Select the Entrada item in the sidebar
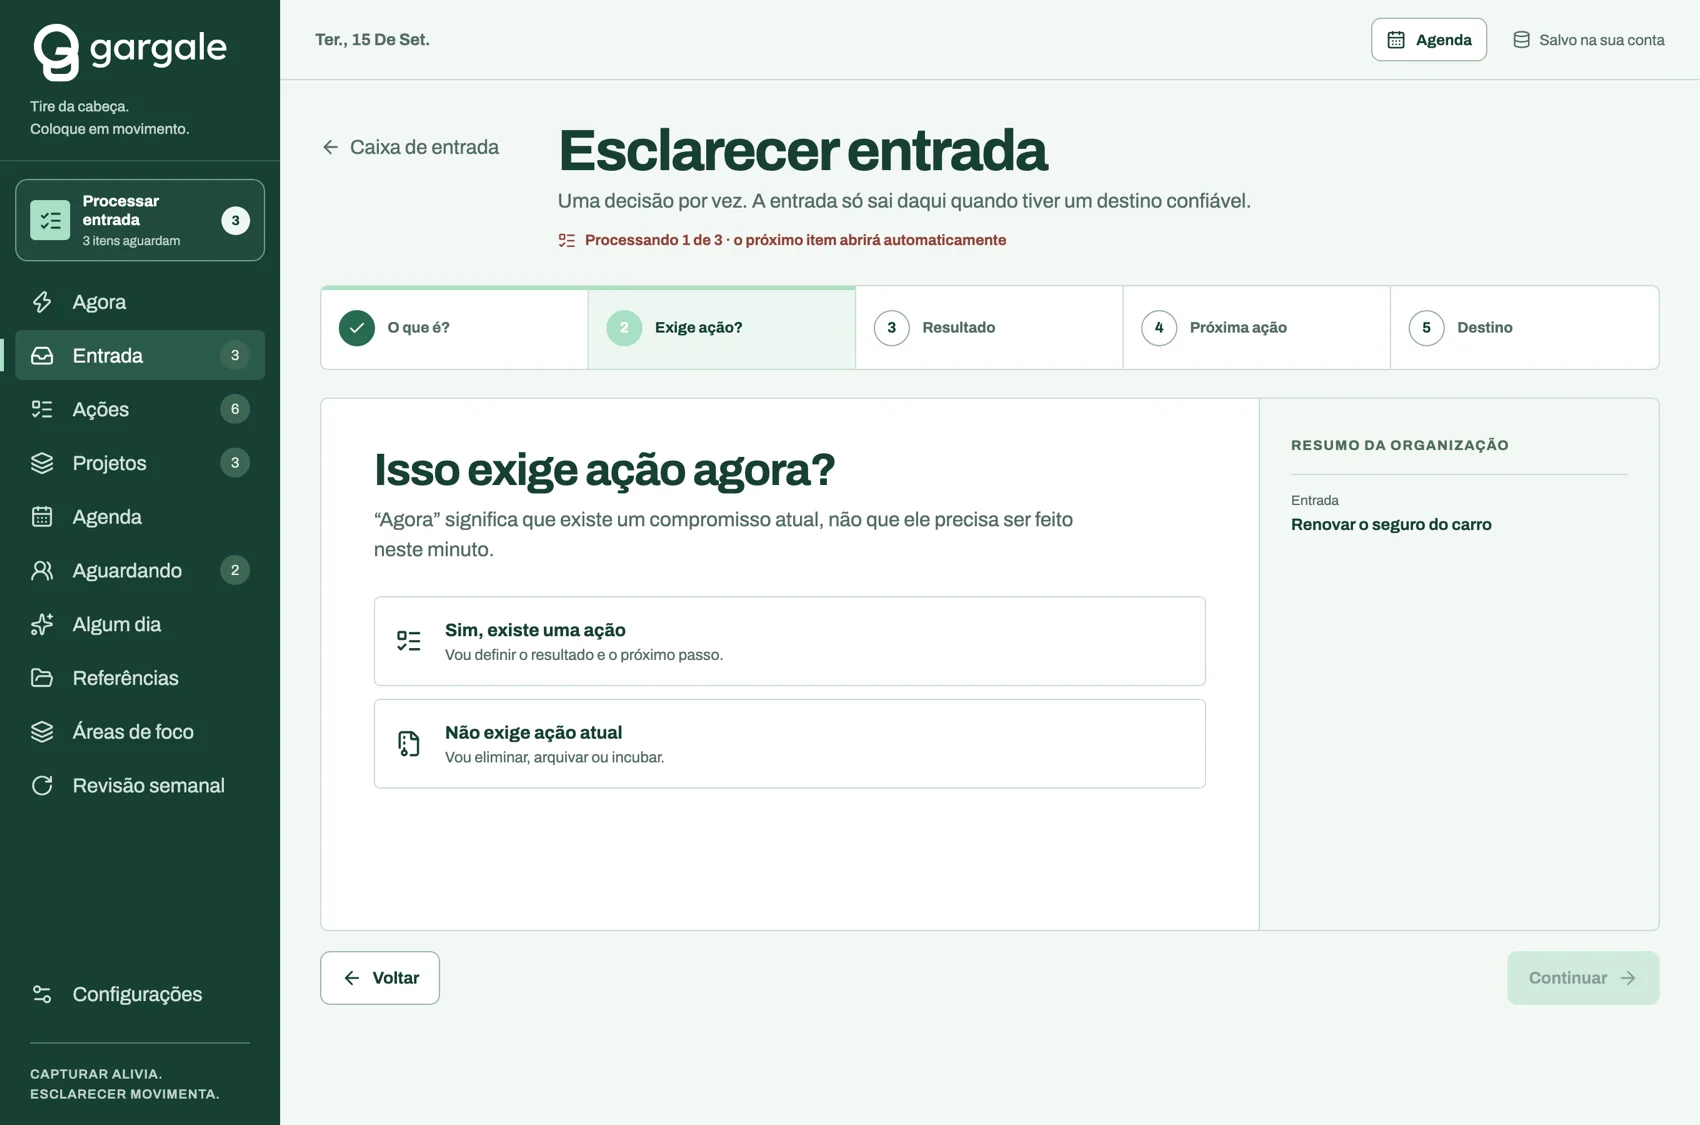This screenshot has height=1125, width=1700. tap(140, 355)
